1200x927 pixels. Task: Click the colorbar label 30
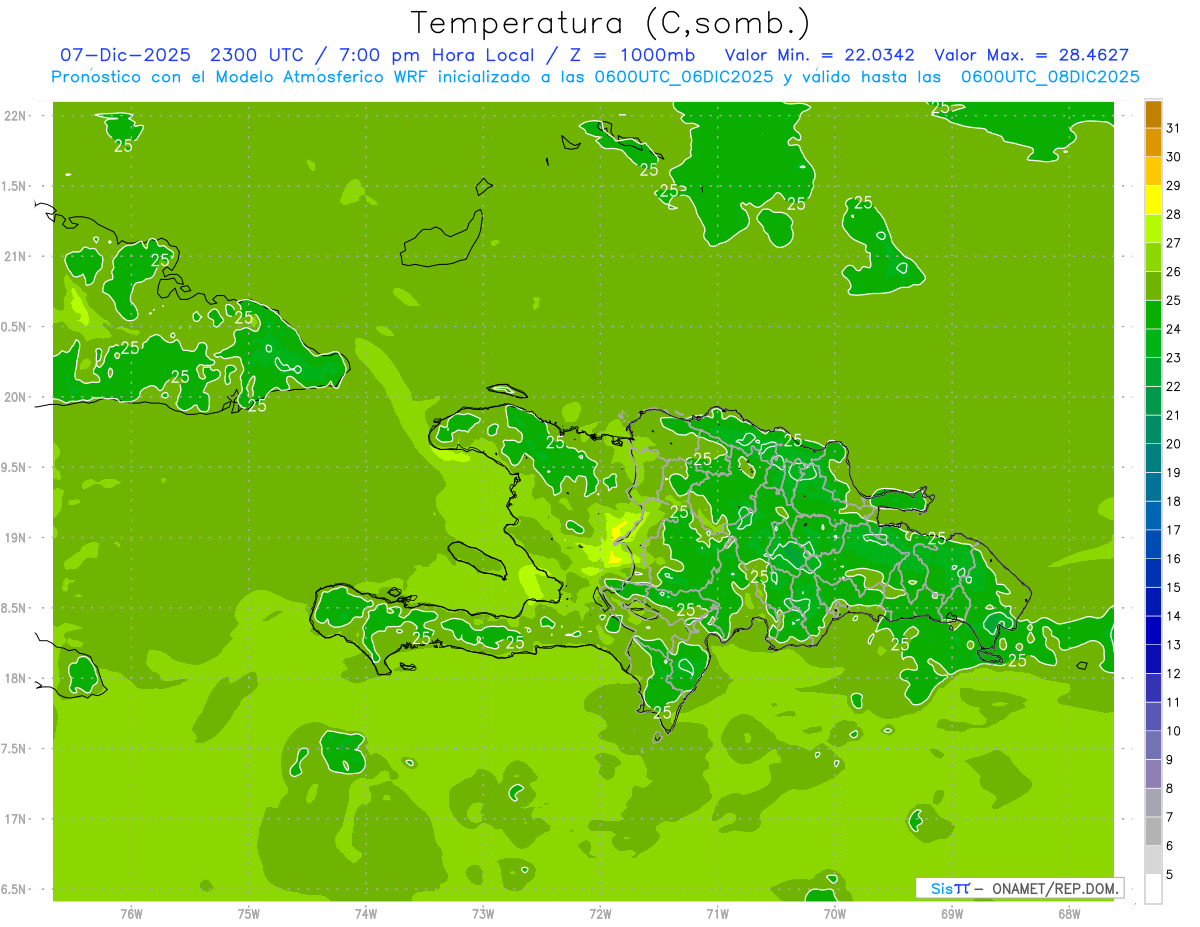tap(1173, 157)
